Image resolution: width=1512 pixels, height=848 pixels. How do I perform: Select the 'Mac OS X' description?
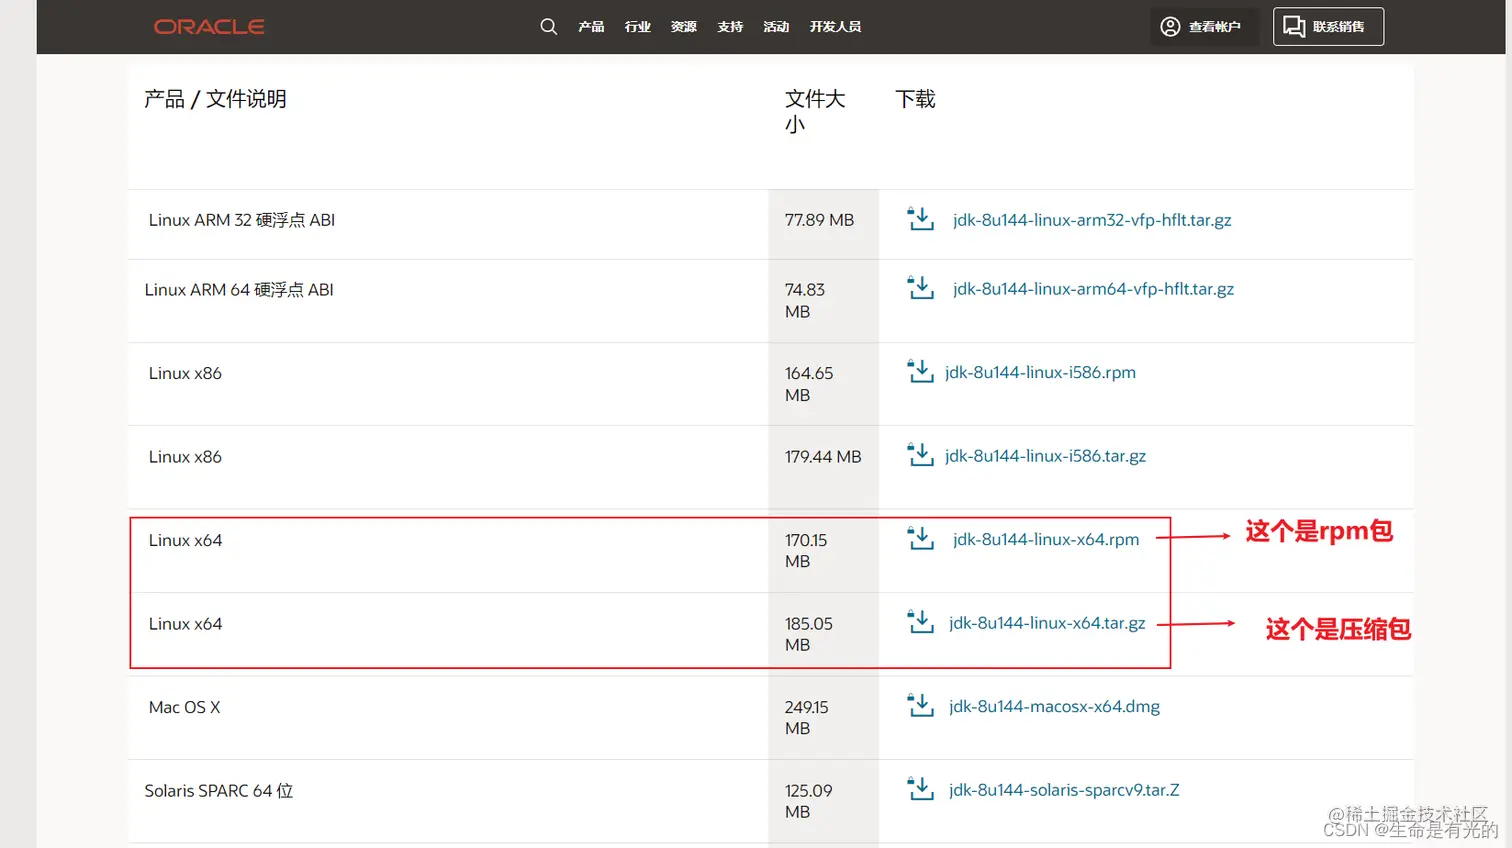184,707
